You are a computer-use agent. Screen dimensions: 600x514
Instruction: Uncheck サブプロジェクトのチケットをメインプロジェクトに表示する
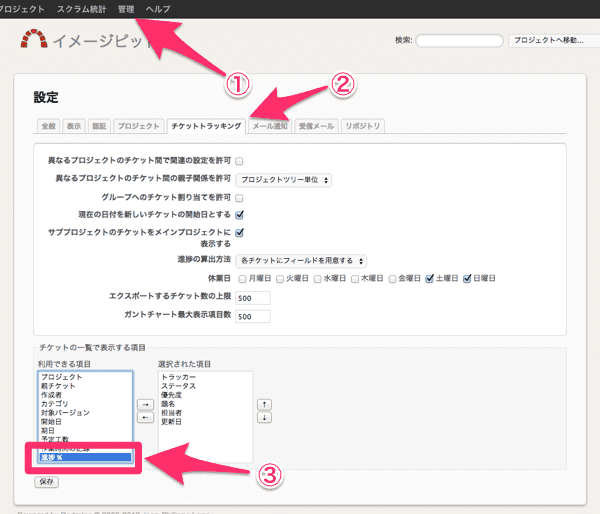tap(240, 232)
